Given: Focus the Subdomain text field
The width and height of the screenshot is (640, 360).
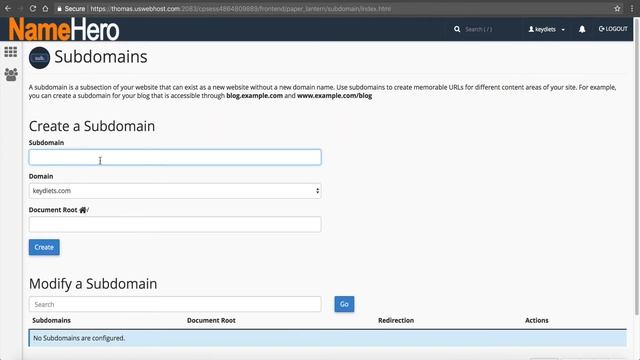Looking at the screenshot, I should coord(175,157).
